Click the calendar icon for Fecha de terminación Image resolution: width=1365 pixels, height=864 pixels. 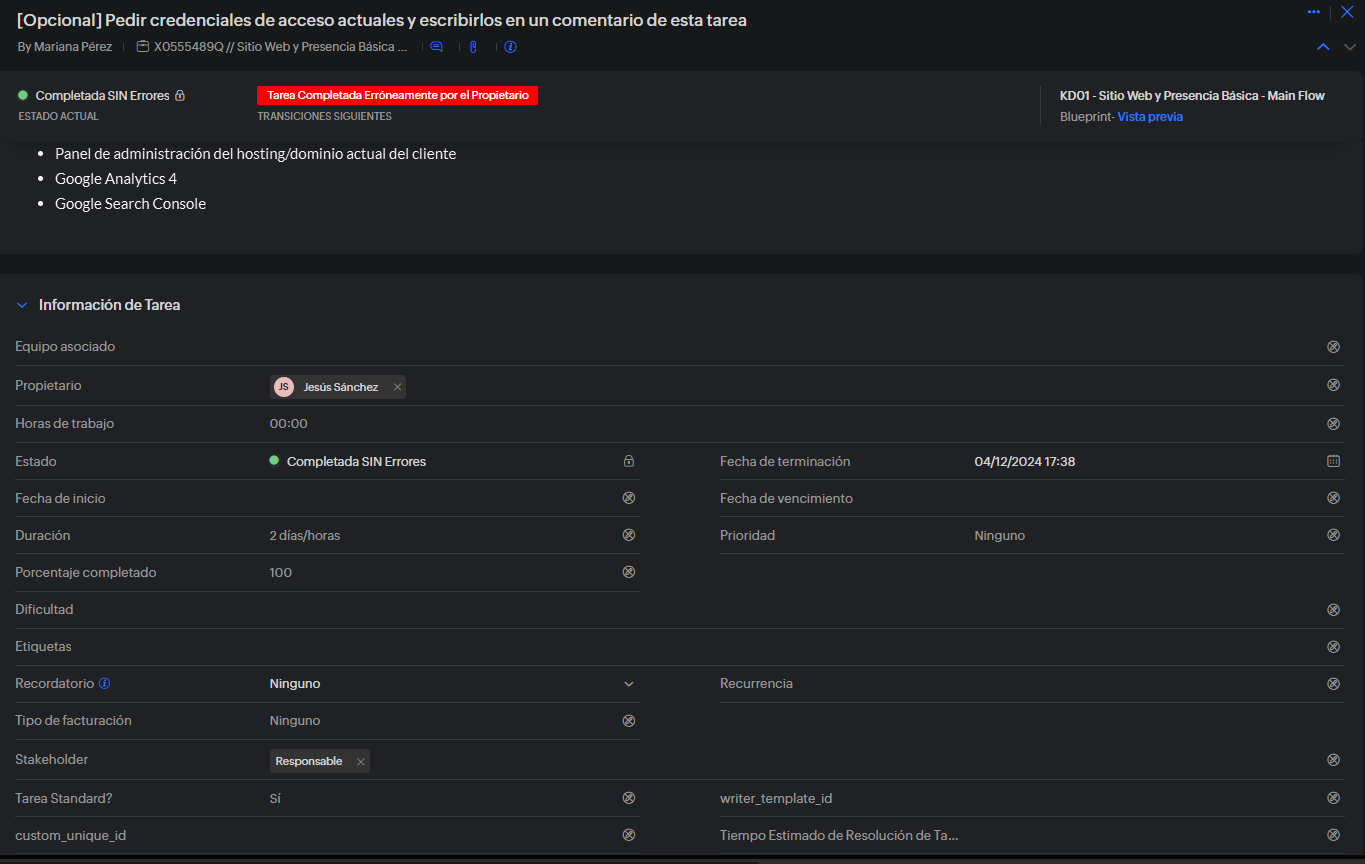(x=1333, y=461)
